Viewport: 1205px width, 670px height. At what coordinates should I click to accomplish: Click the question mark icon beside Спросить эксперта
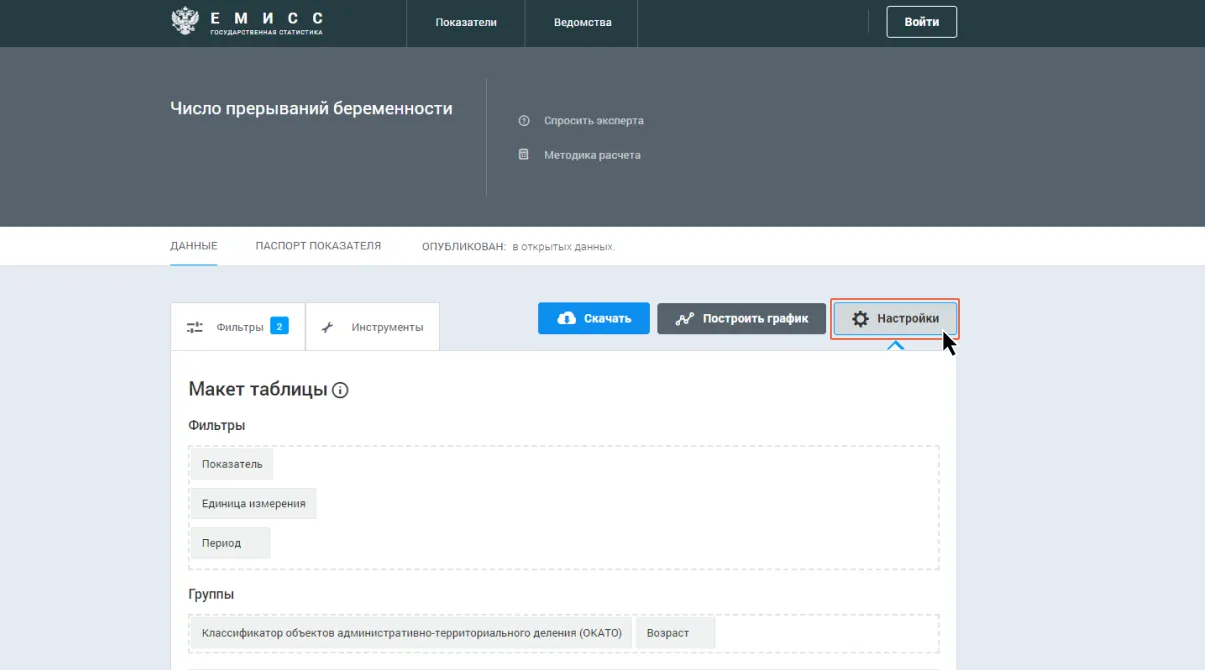pos(523,121)
